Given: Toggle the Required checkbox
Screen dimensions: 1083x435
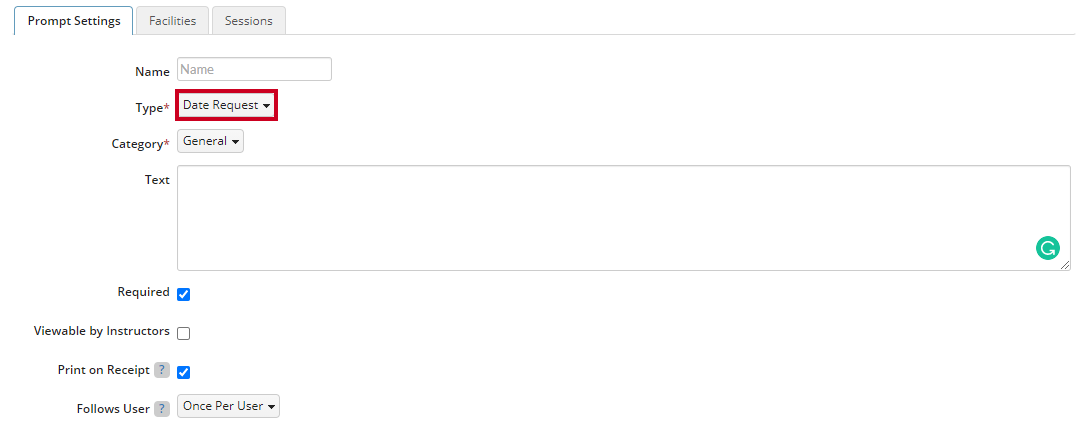Looking at the screenshot, I should coord(184,295).
